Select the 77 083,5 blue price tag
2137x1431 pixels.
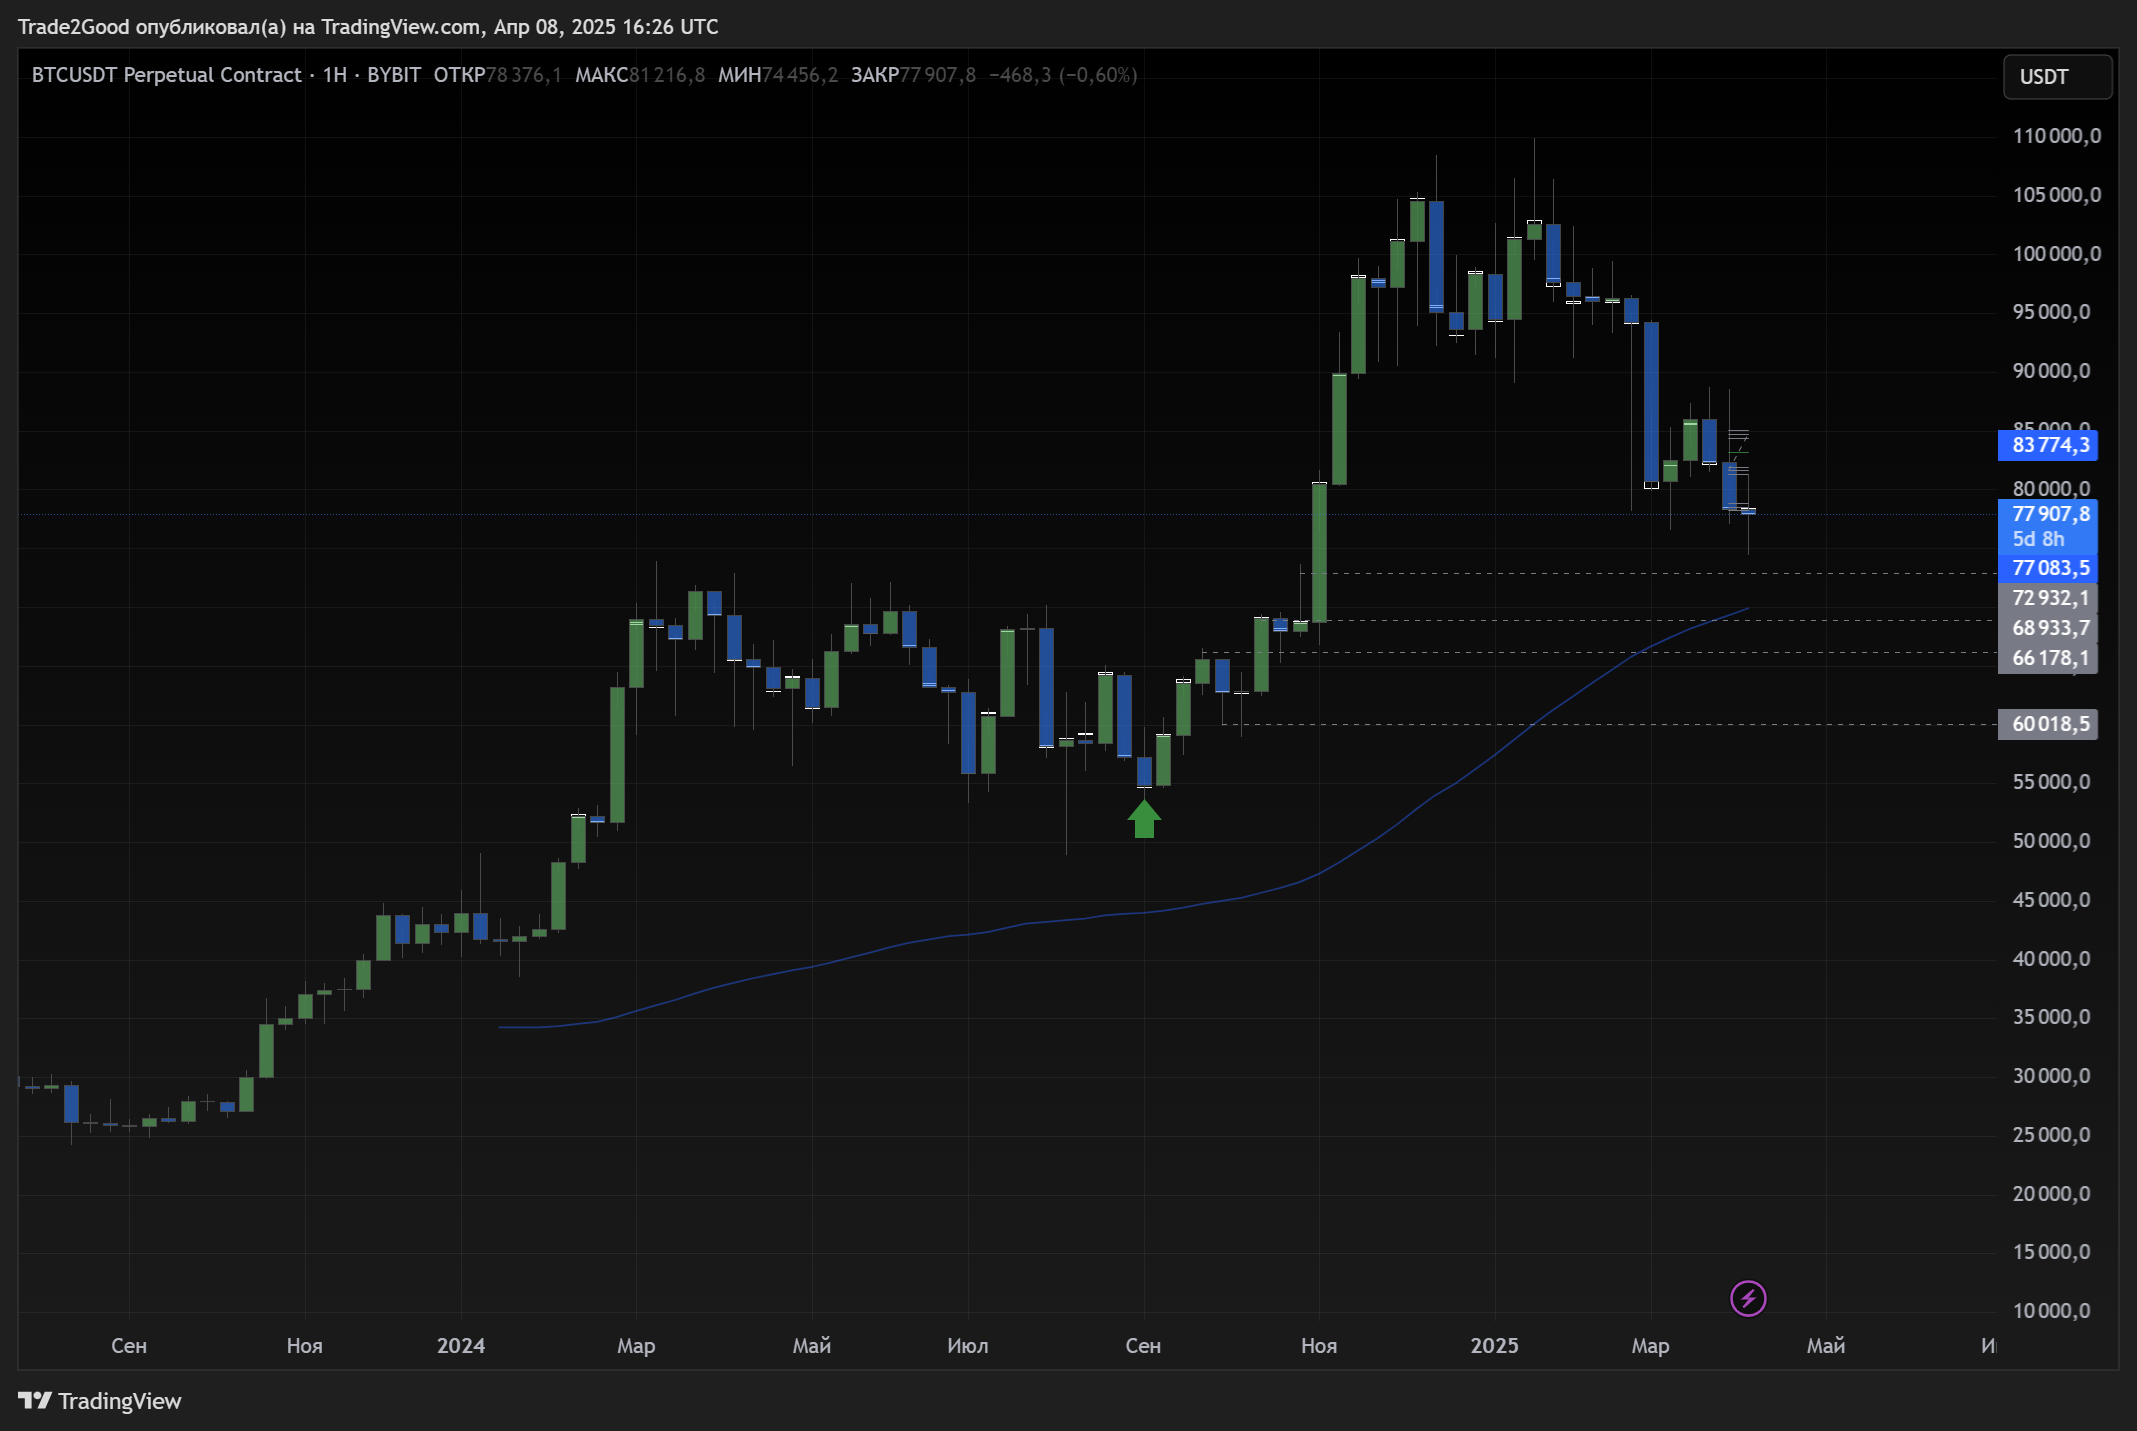(x=2047, y=568)
